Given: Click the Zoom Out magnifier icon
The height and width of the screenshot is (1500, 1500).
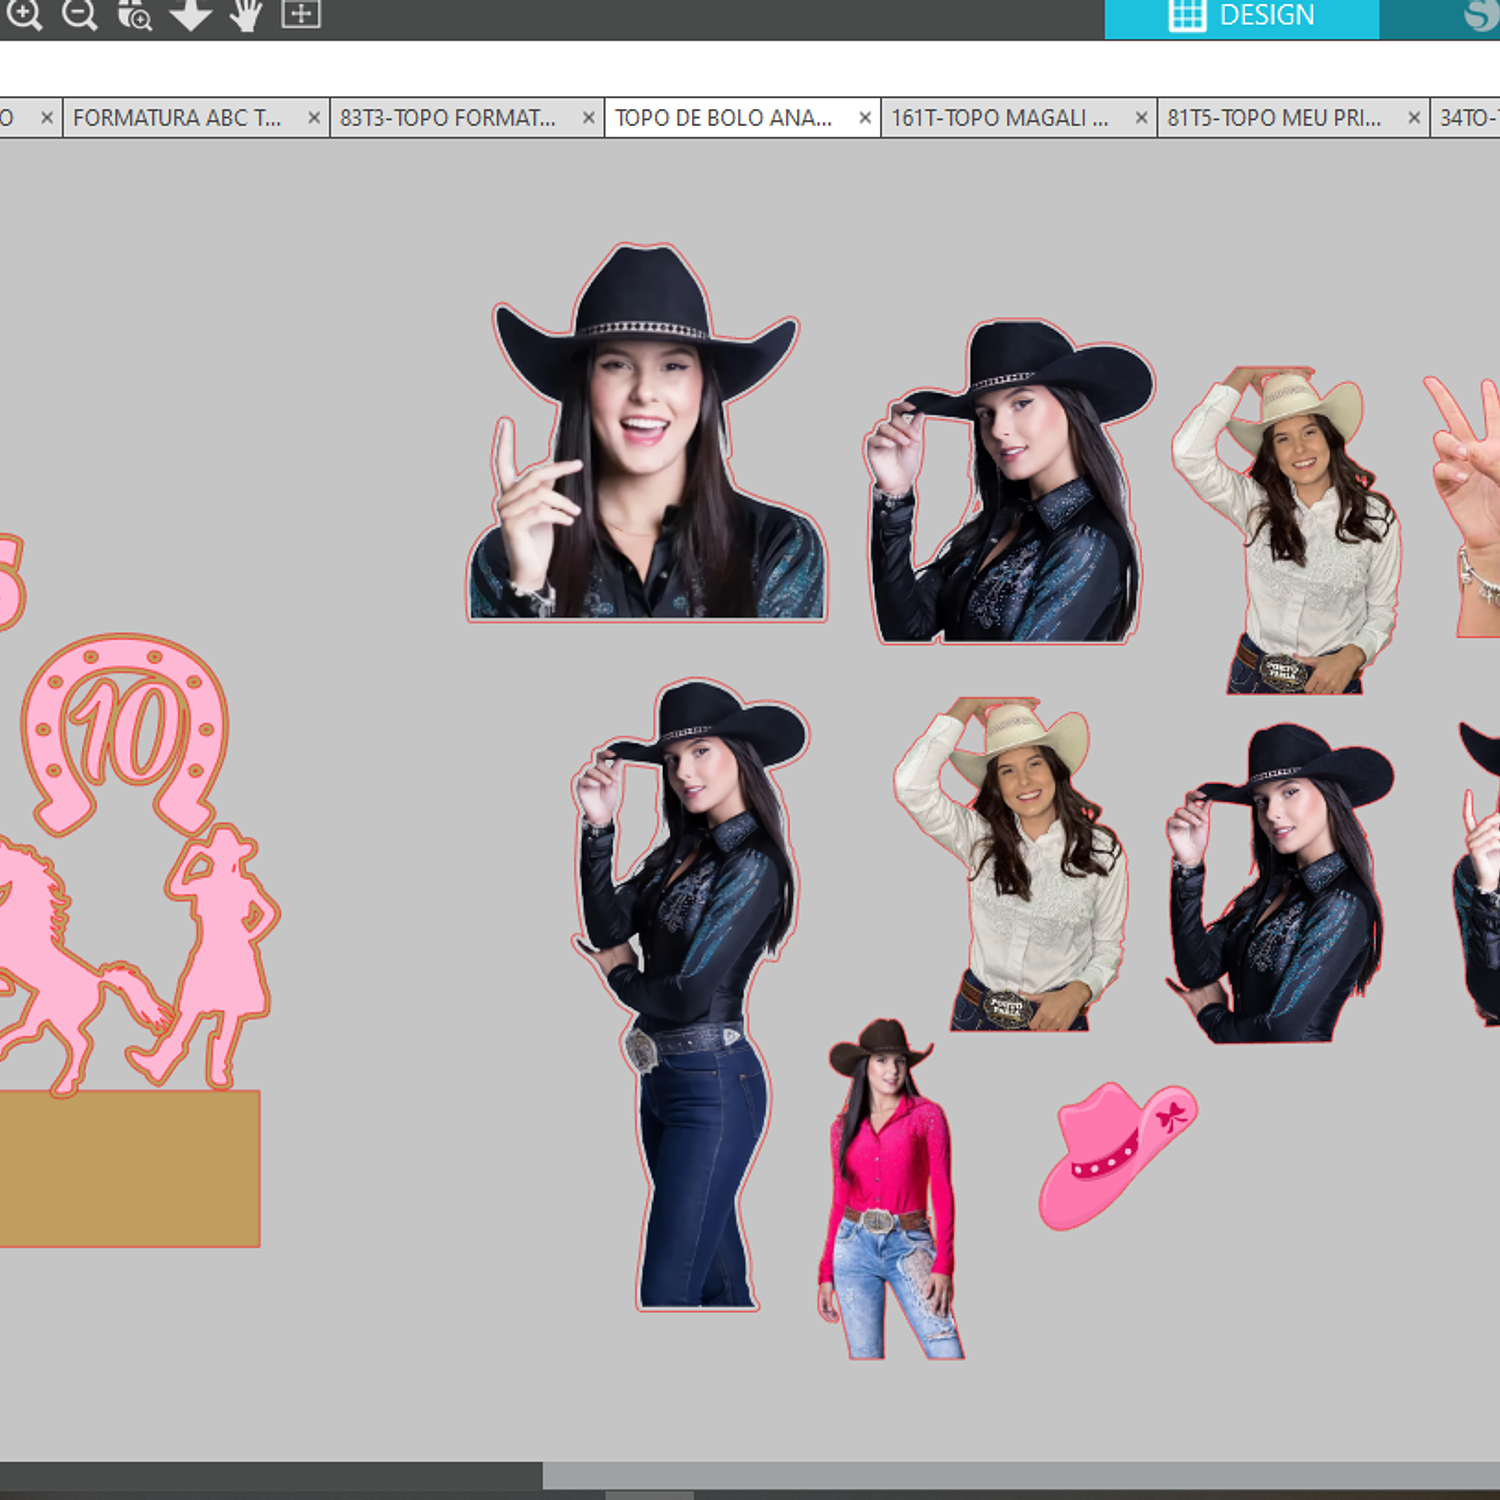Looking at the screenshot, I should [79, 14].
